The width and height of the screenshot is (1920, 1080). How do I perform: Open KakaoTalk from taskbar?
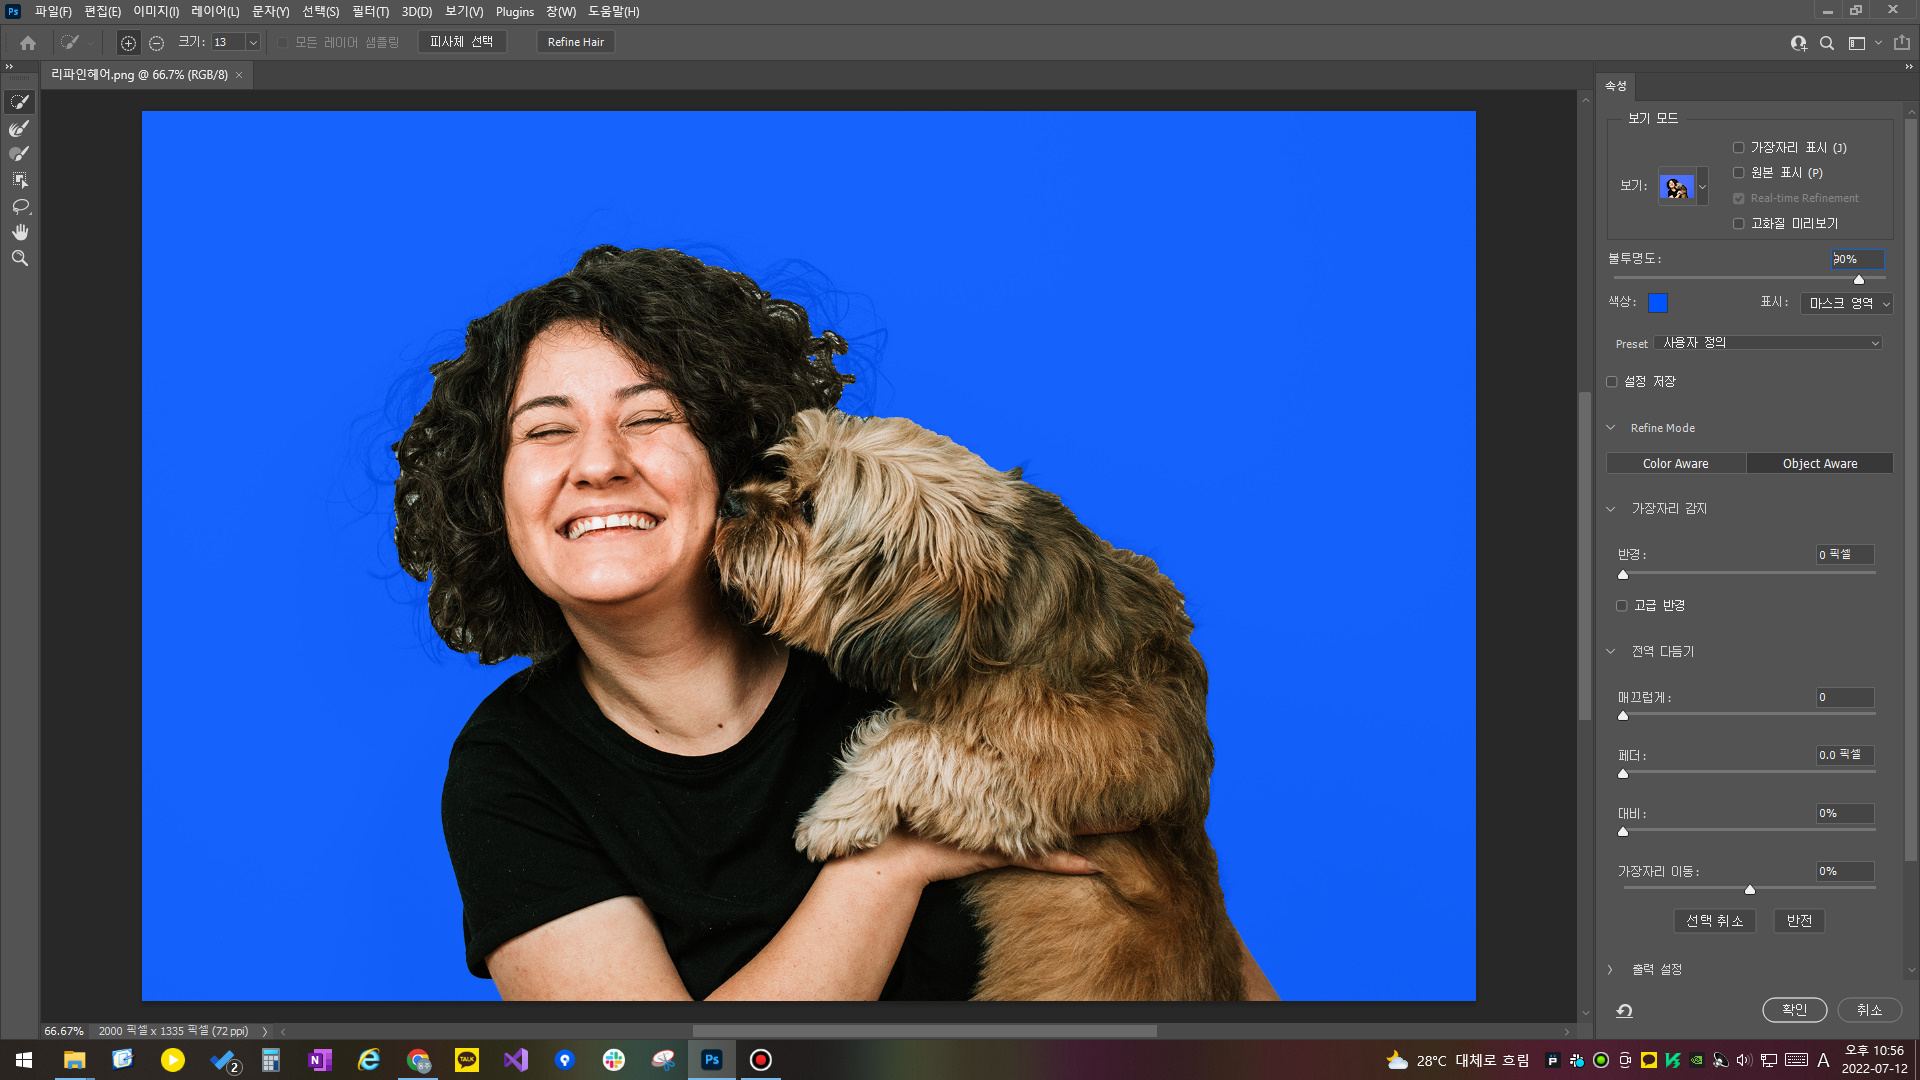[467, 1060]
